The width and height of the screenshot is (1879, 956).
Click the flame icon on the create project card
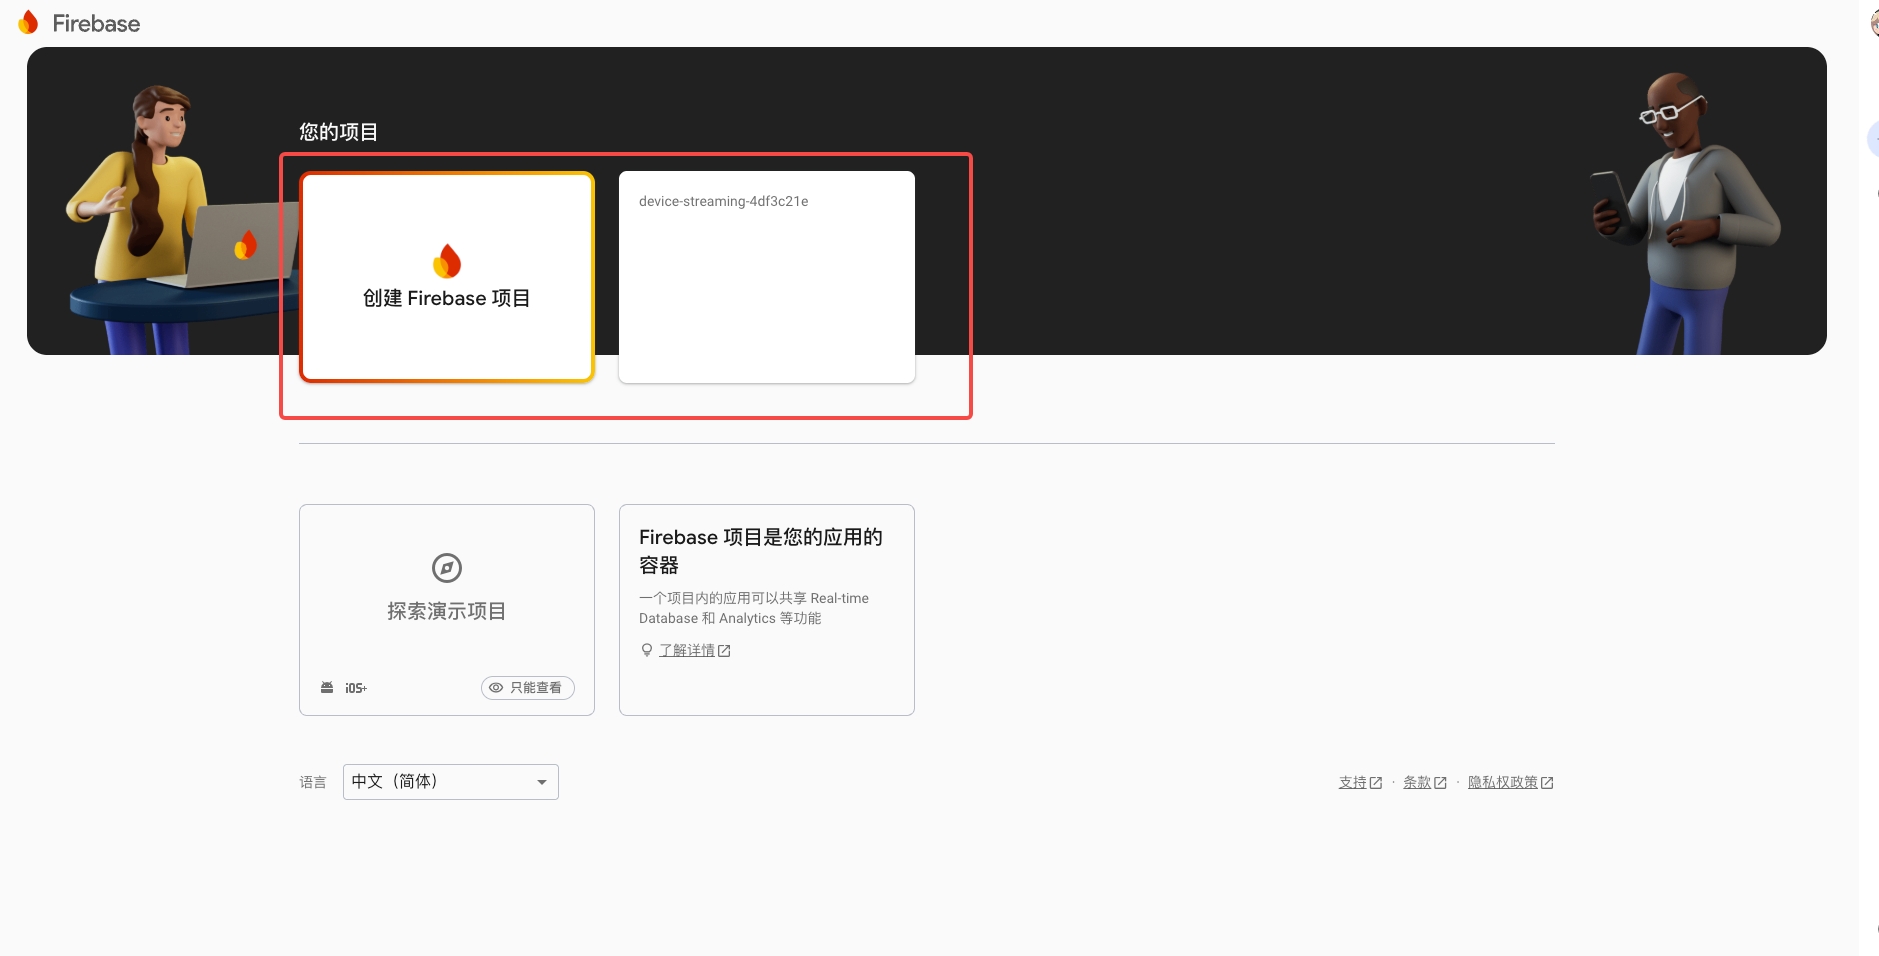447,260
